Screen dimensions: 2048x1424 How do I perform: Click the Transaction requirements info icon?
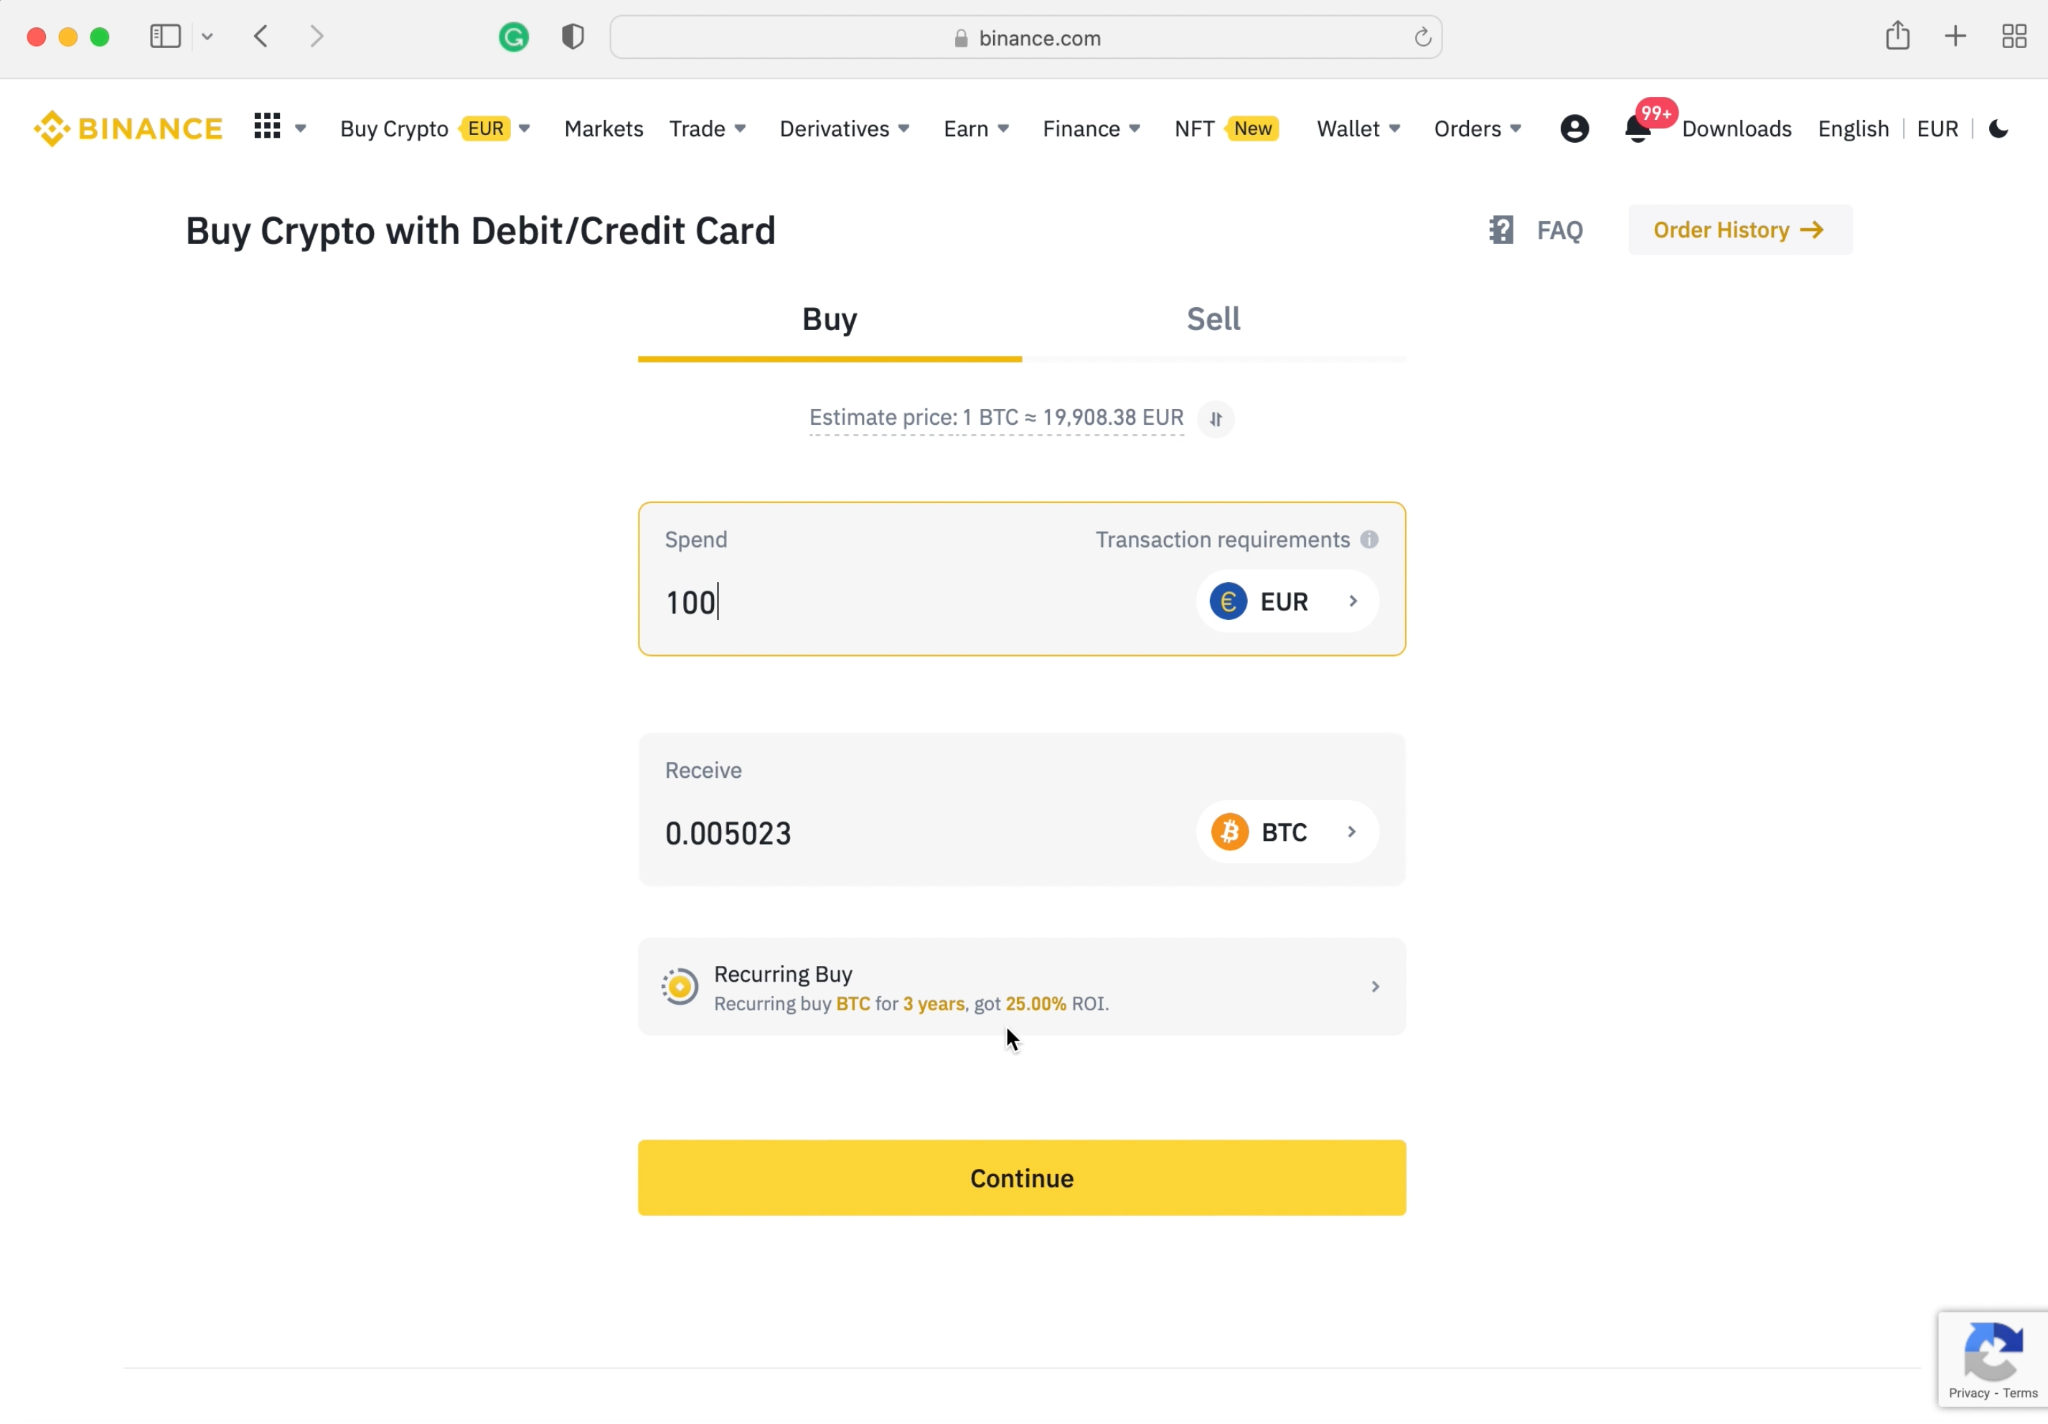pos(1369,539)
